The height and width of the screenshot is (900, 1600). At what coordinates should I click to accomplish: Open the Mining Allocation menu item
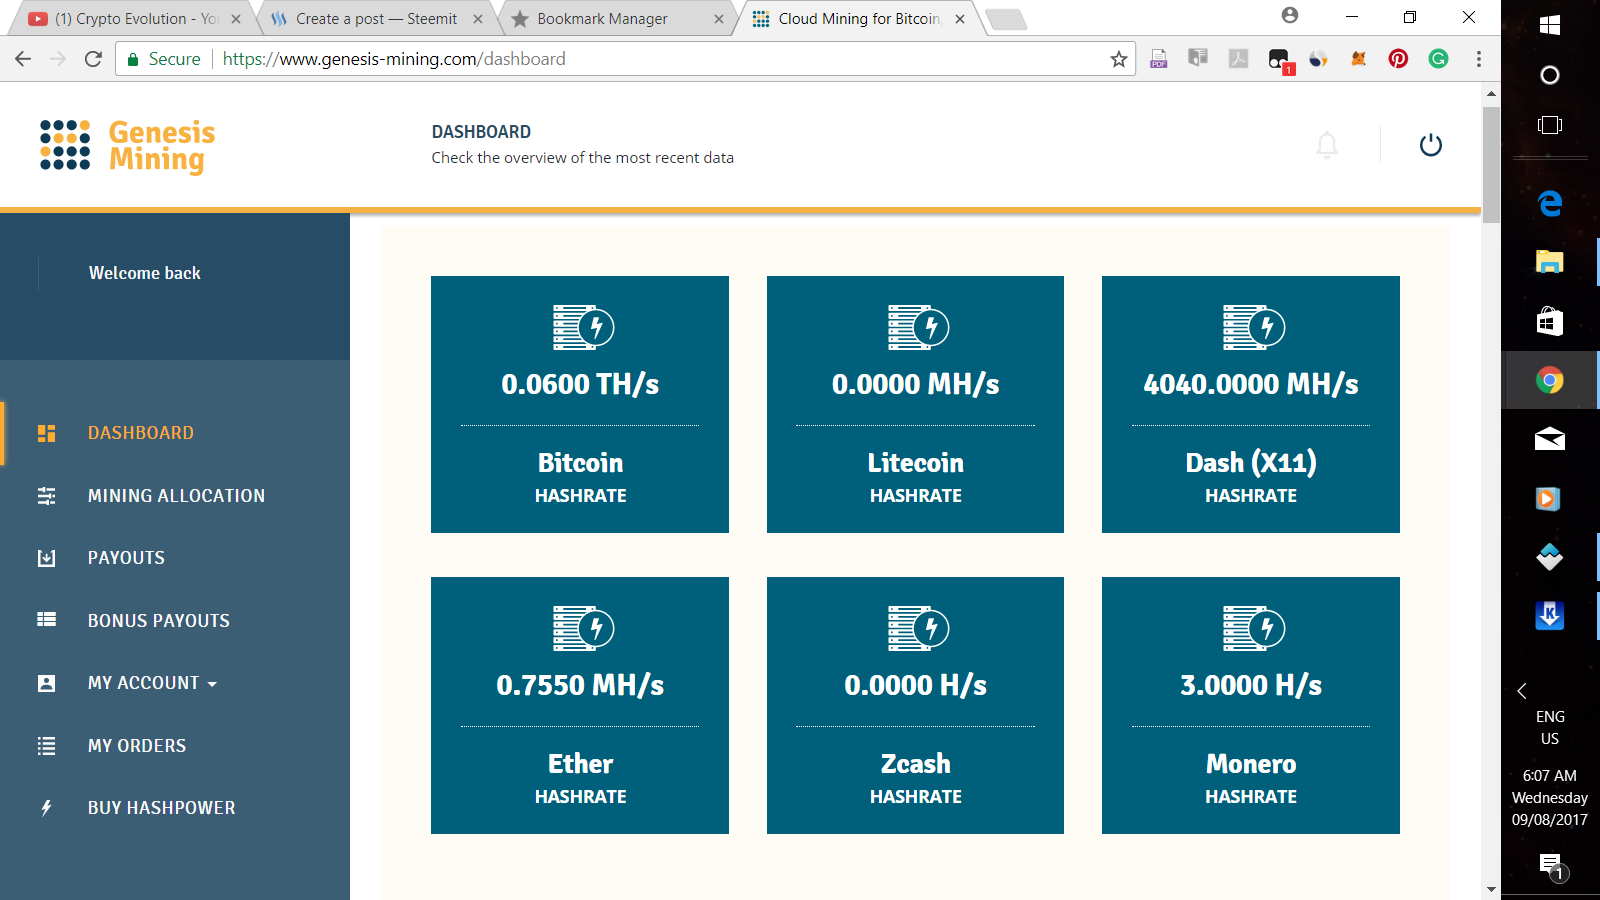click(x=177, y=496)
